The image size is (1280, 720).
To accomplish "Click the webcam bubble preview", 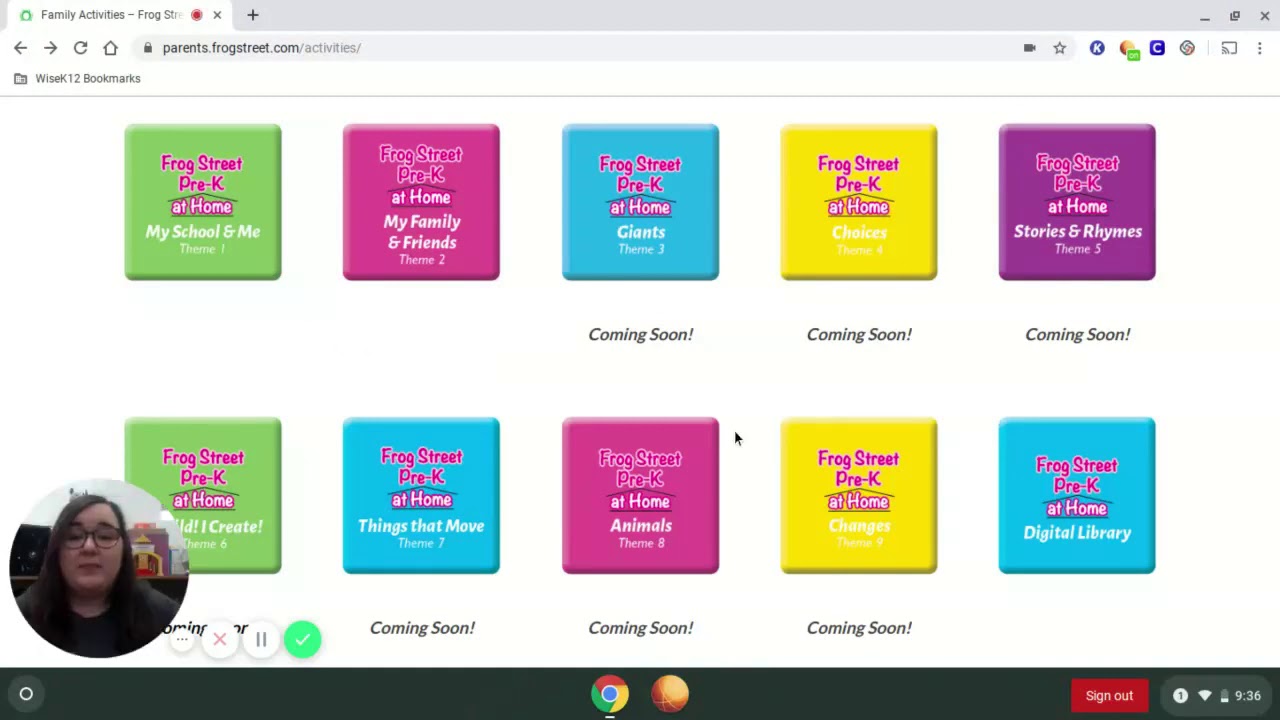I will point(98,568).
